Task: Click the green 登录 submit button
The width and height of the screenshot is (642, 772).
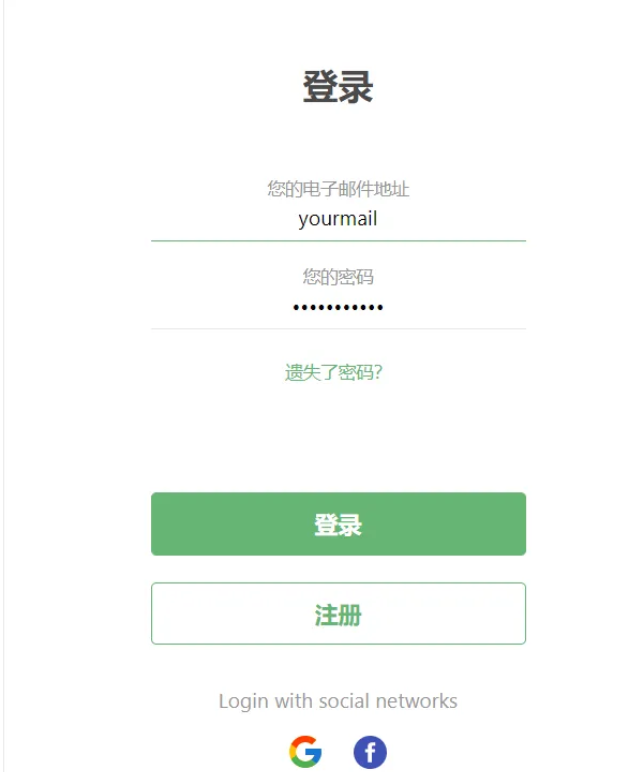Action: coord(338,524)
